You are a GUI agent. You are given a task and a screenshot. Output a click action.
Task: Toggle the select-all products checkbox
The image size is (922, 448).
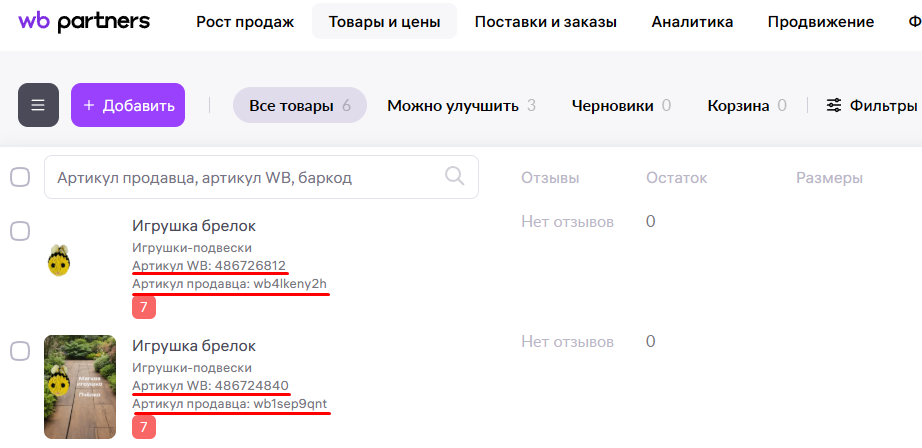20,177
